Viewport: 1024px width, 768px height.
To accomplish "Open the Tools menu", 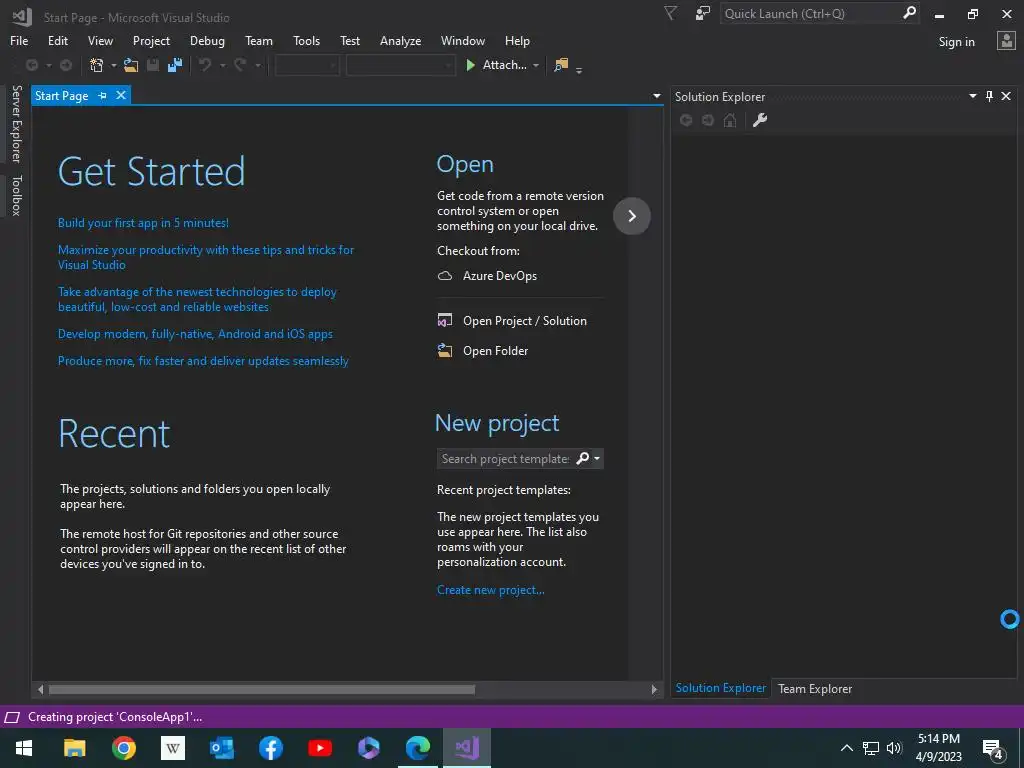I will pos(306,40).
